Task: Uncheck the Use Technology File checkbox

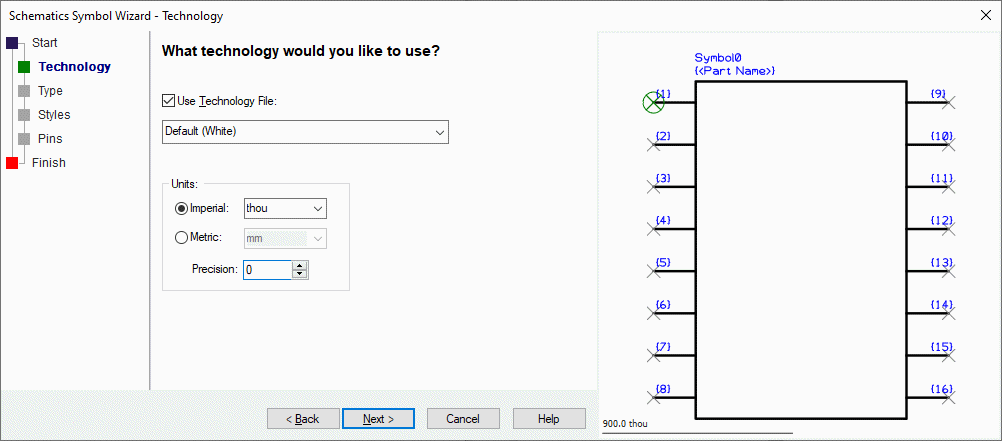Action: point(168,101)
